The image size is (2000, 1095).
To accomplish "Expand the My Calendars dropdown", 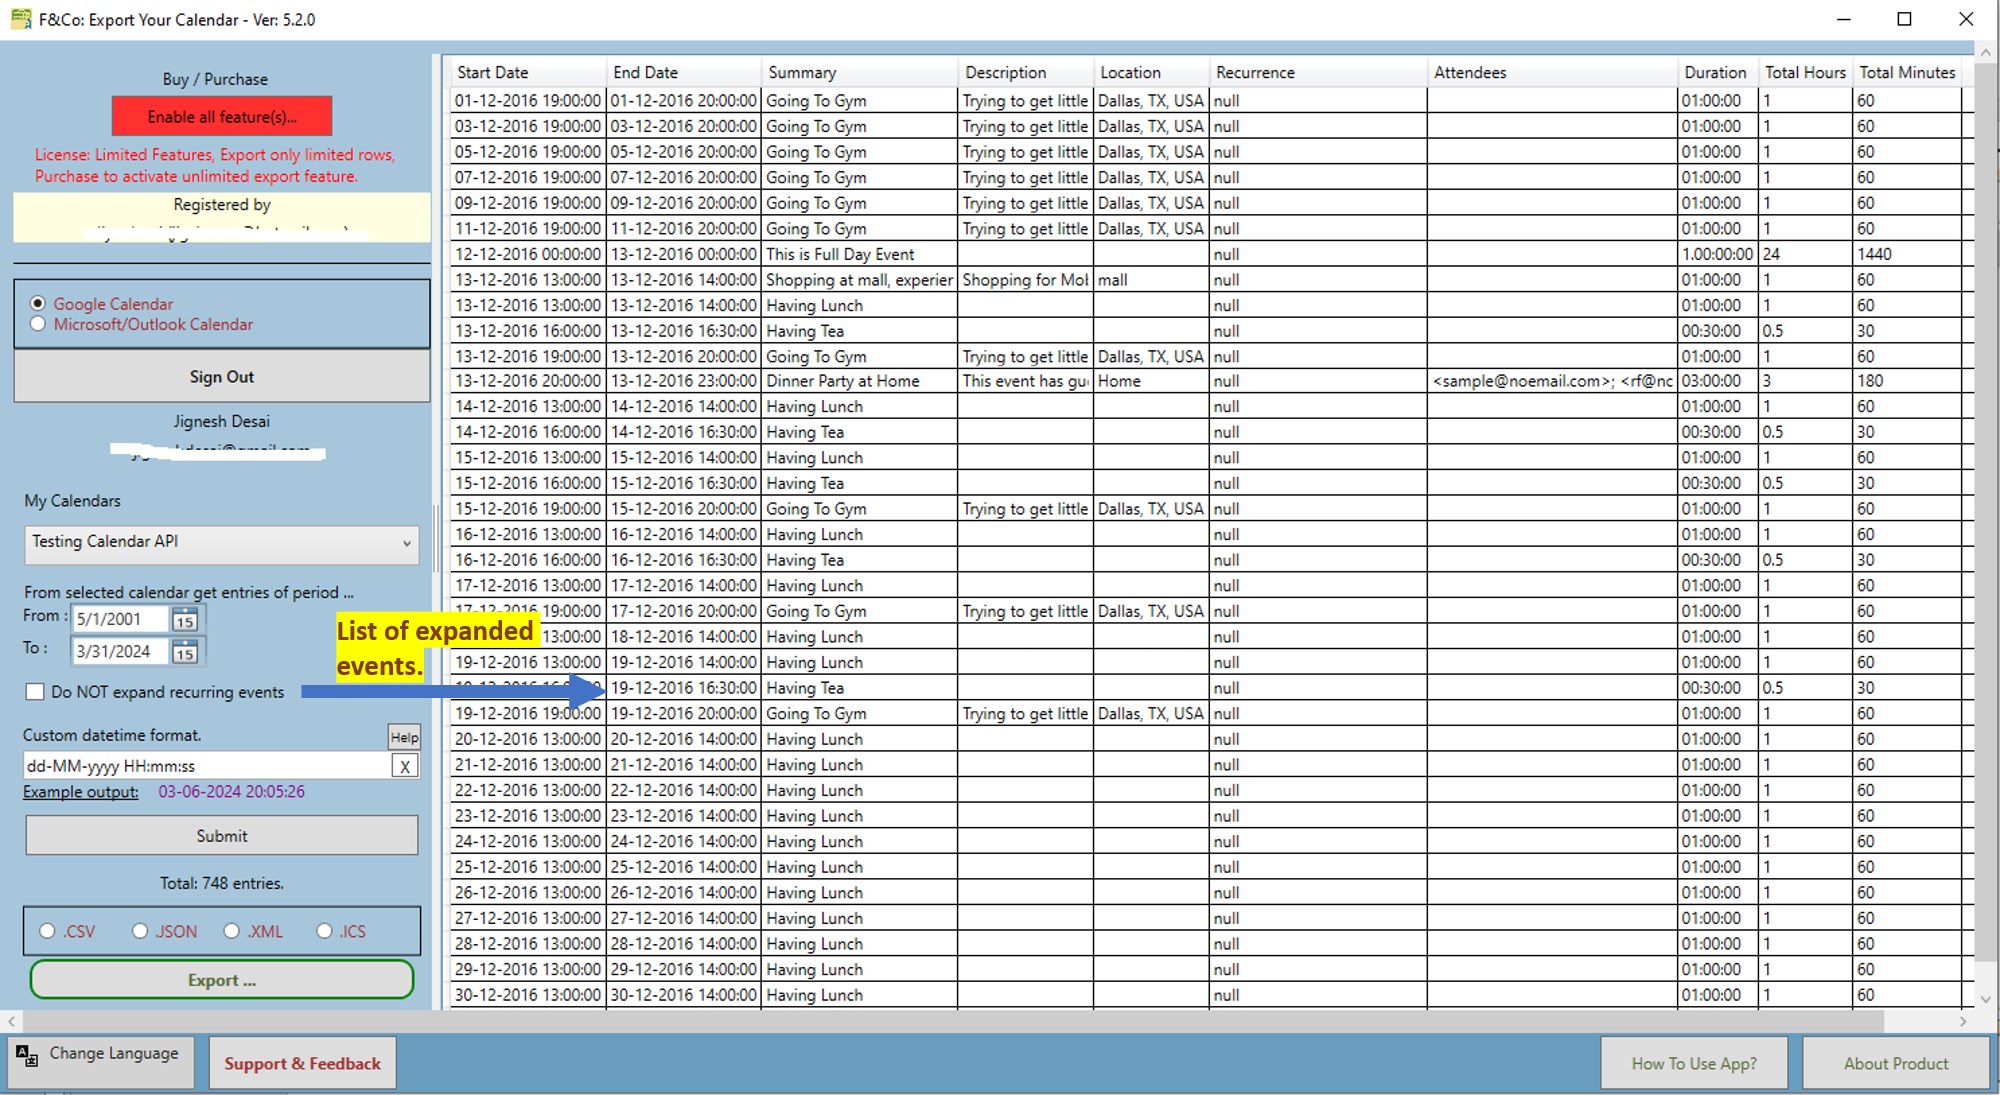I will click(x=406, y=543).
